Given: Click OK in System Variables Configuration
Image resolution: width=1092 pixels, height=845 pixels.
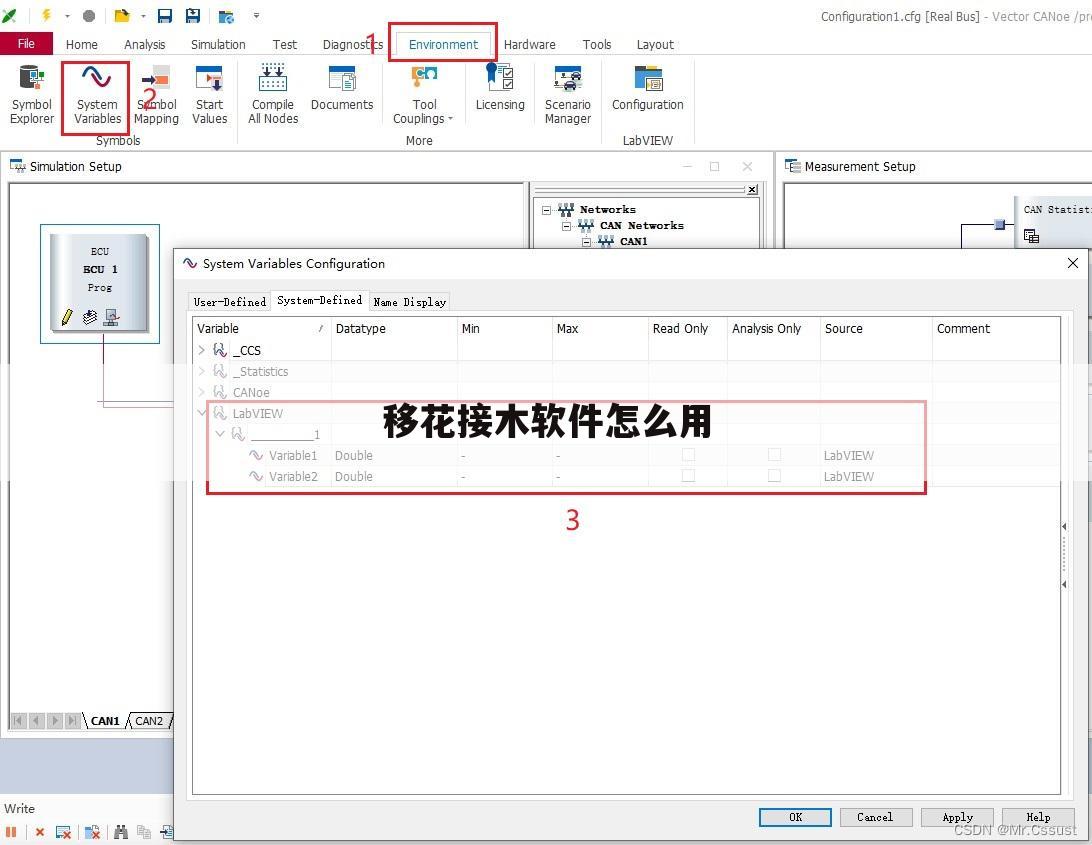Looking at the screenshot, I should click(795, 817).
